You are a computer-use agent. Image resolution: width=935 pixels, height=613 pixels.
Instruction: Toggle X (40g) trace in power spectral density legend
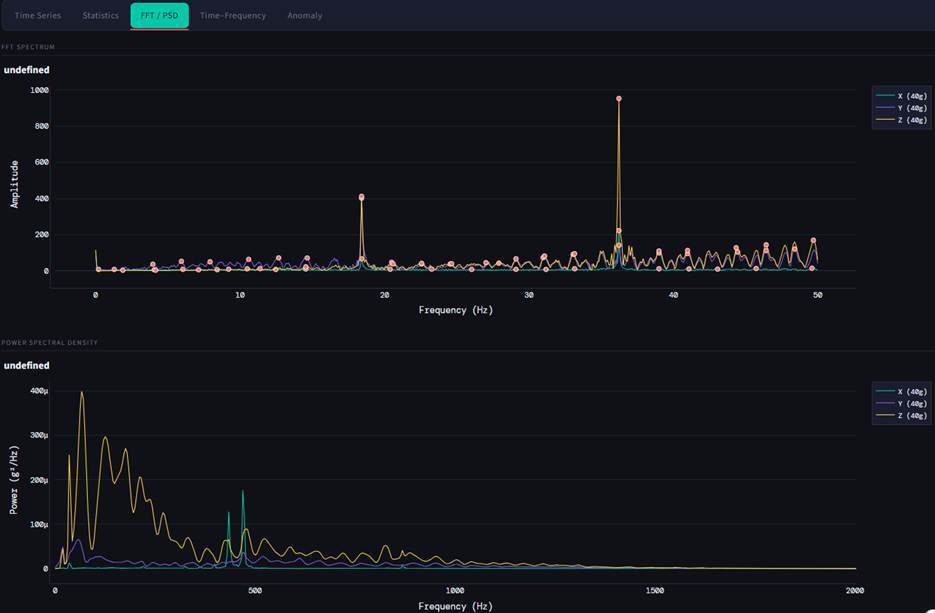tap(901, 392)
